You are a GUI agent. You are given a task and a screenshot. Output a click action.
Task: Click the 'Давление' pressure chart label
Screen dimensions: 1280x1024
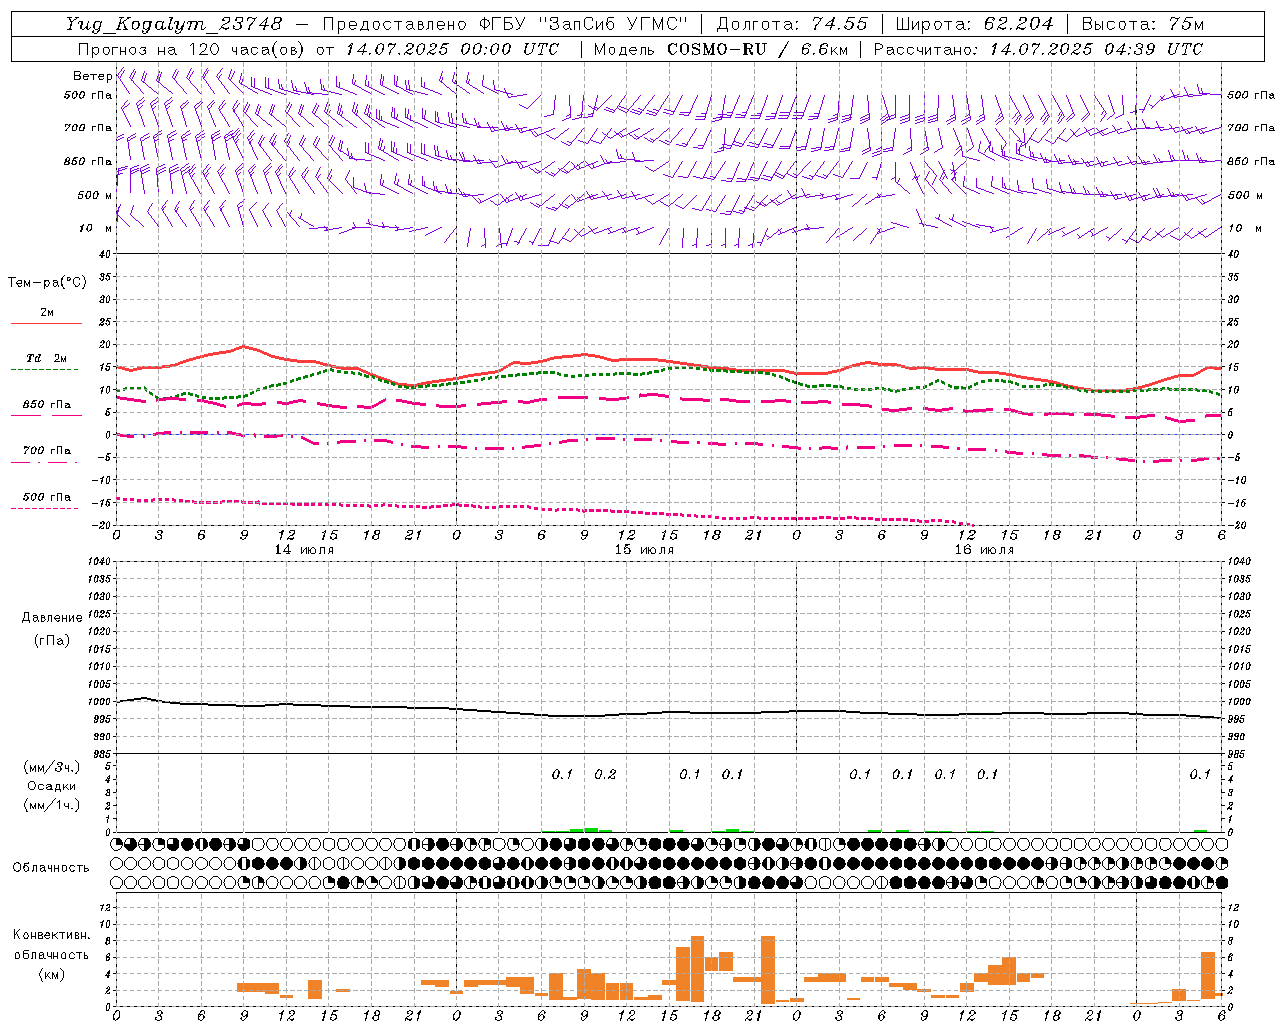click(52, 618)
